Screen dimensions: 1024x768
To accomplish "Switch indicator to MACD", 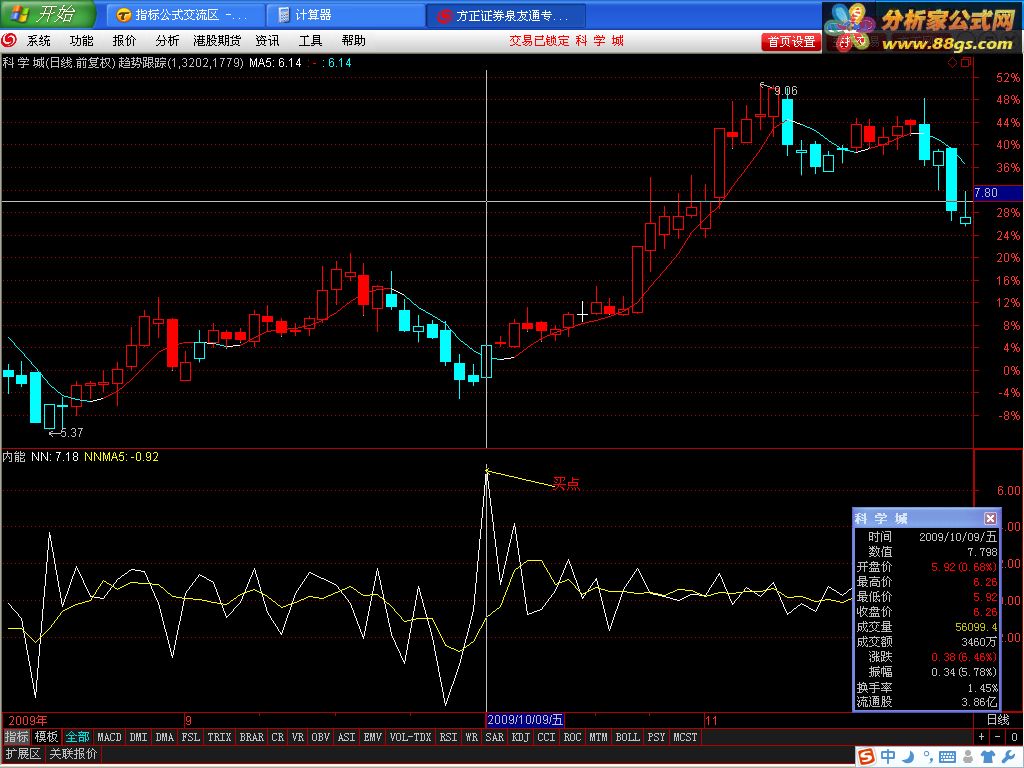I will click(x=109, y=737).
